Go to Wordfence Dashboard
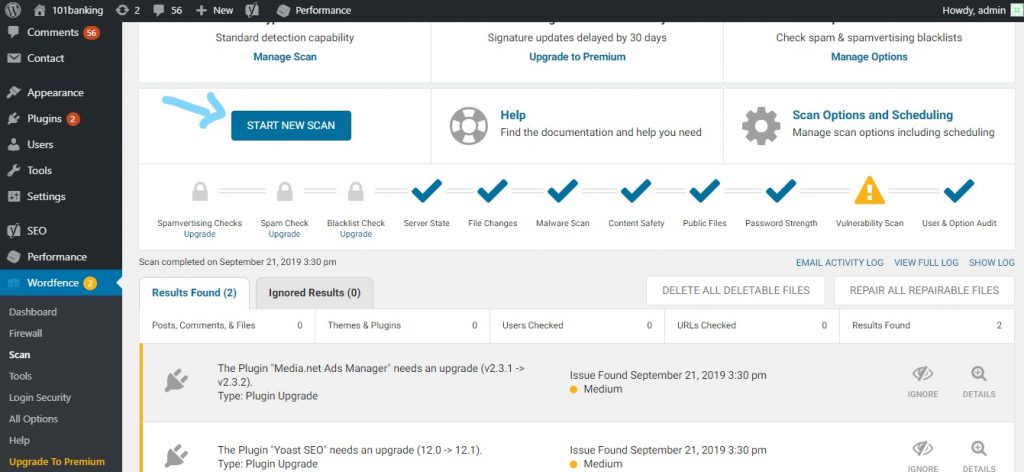 point(33,312)
